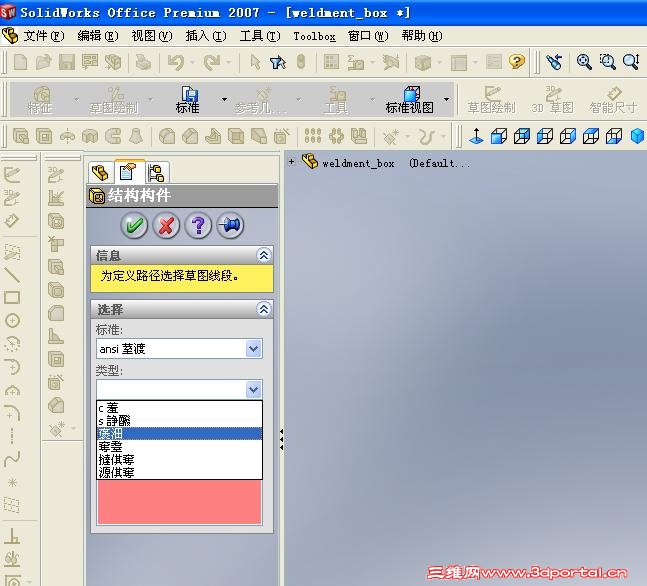Click the grayed 特征 command button

coord(40,99)
